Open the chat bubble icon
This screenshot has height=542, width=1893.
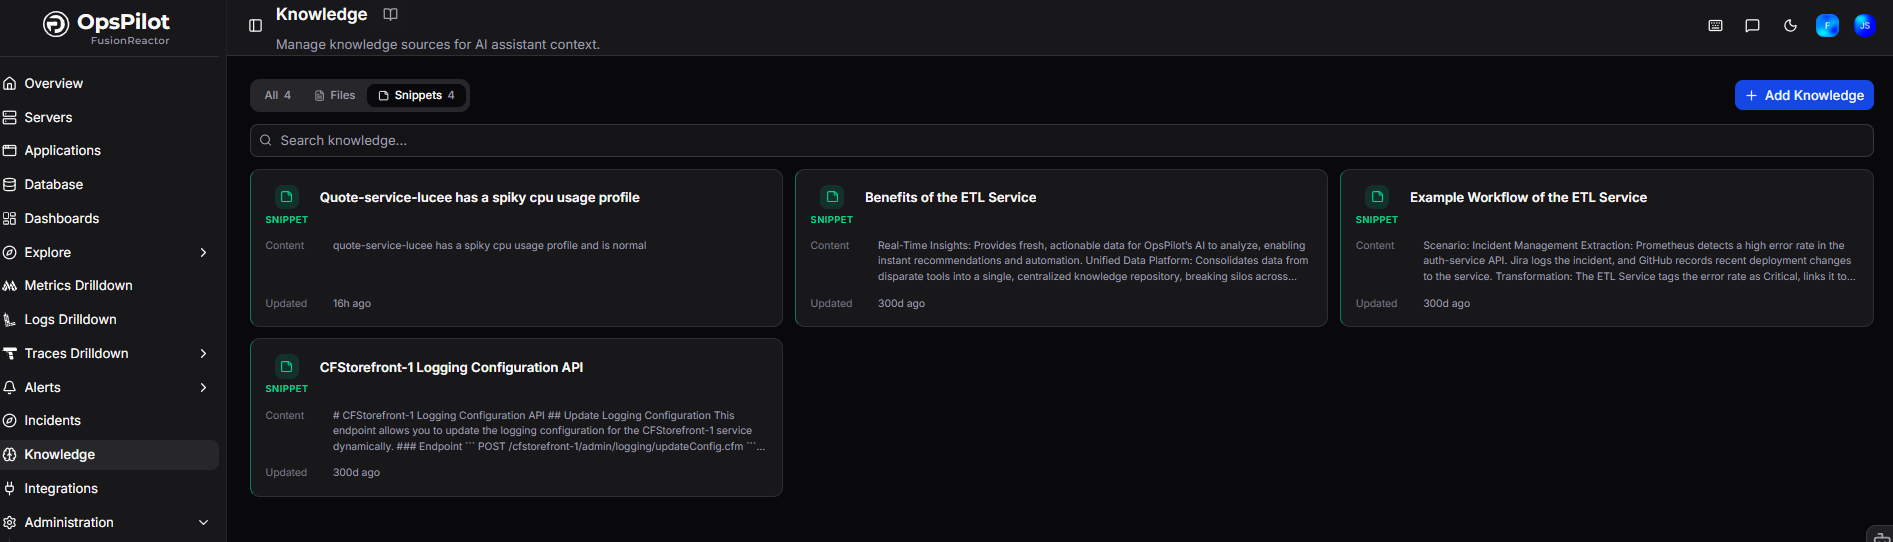click(x=1752, y=26)
